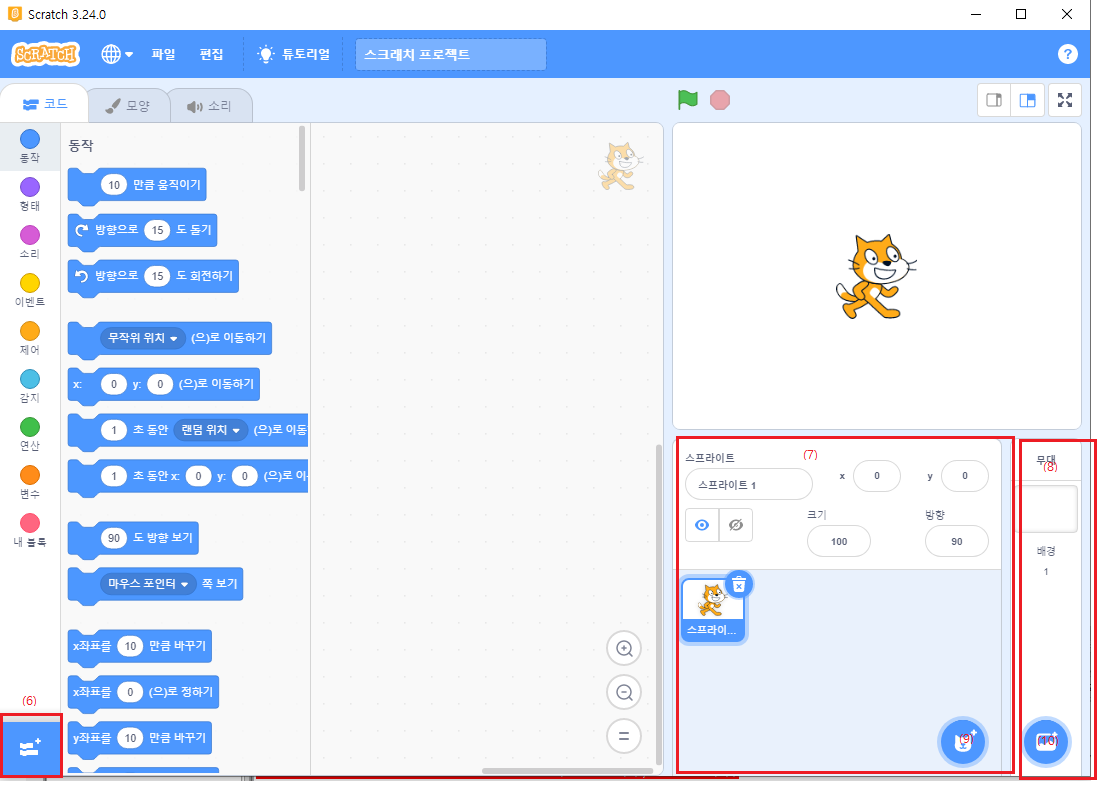Click the clockwise 15 도 돌기 block

(x=143, y=230)
